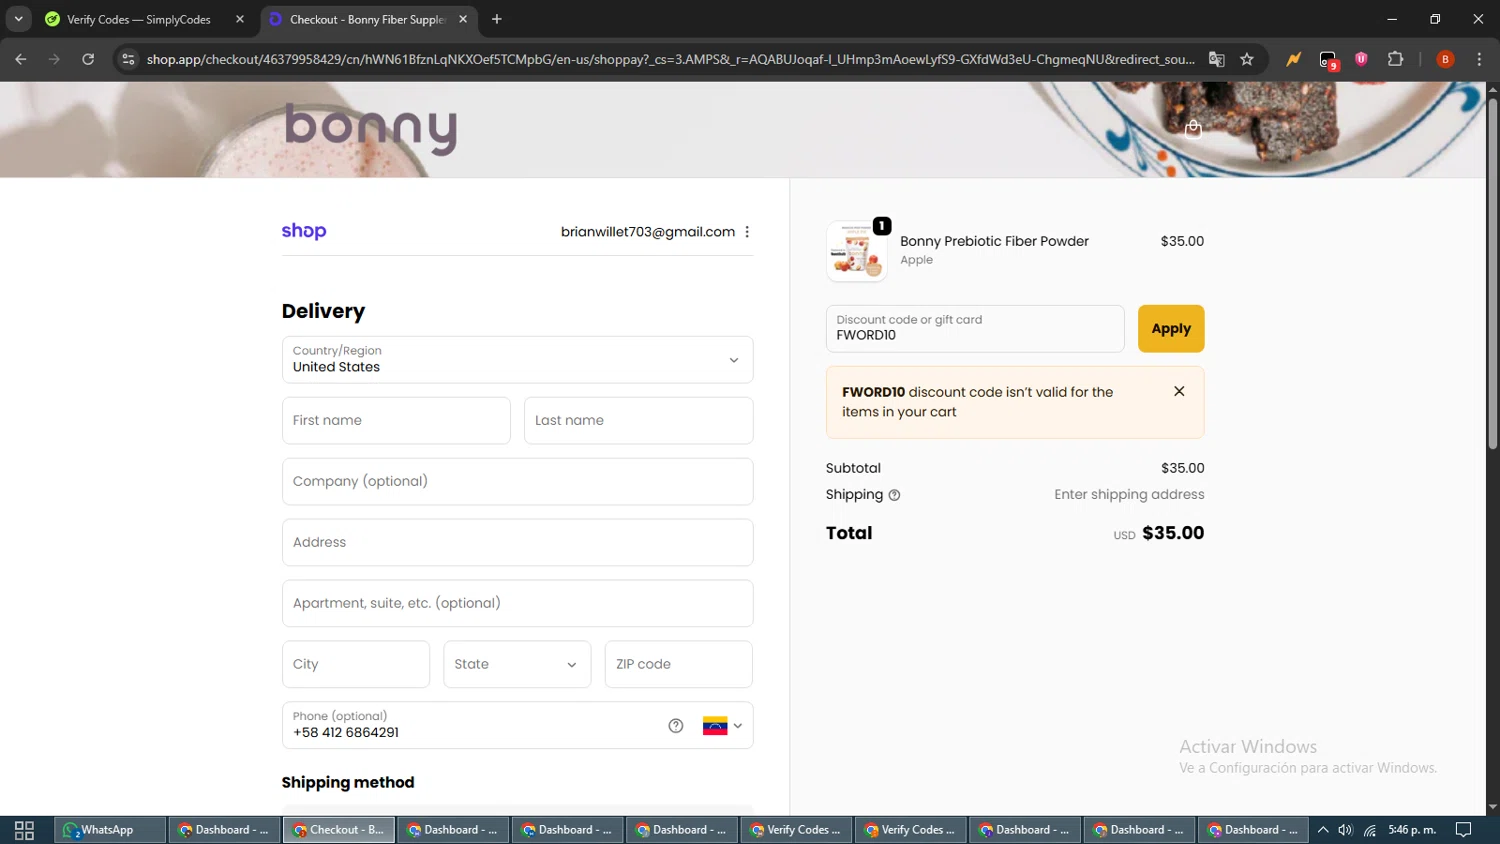Click the Last name field
Image resolution: width=1500 pixels, height=844 pixels.
[638, 421]
